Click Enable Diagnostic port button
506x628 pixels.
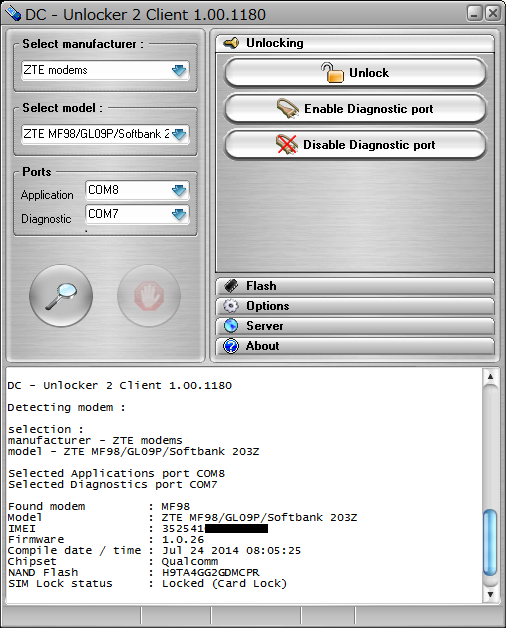pyautogui.click(x=355, y=109)
